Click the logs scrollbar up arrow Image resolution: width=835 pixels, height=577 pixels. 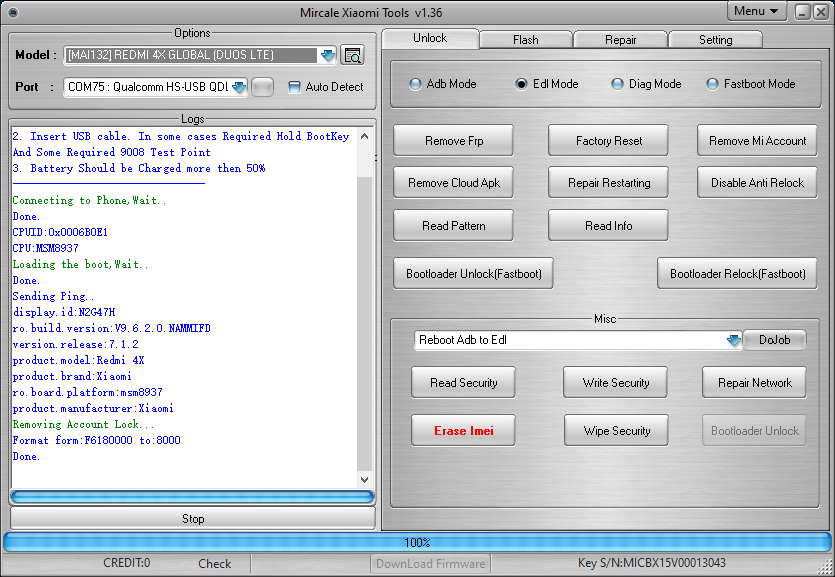(364, 136)
